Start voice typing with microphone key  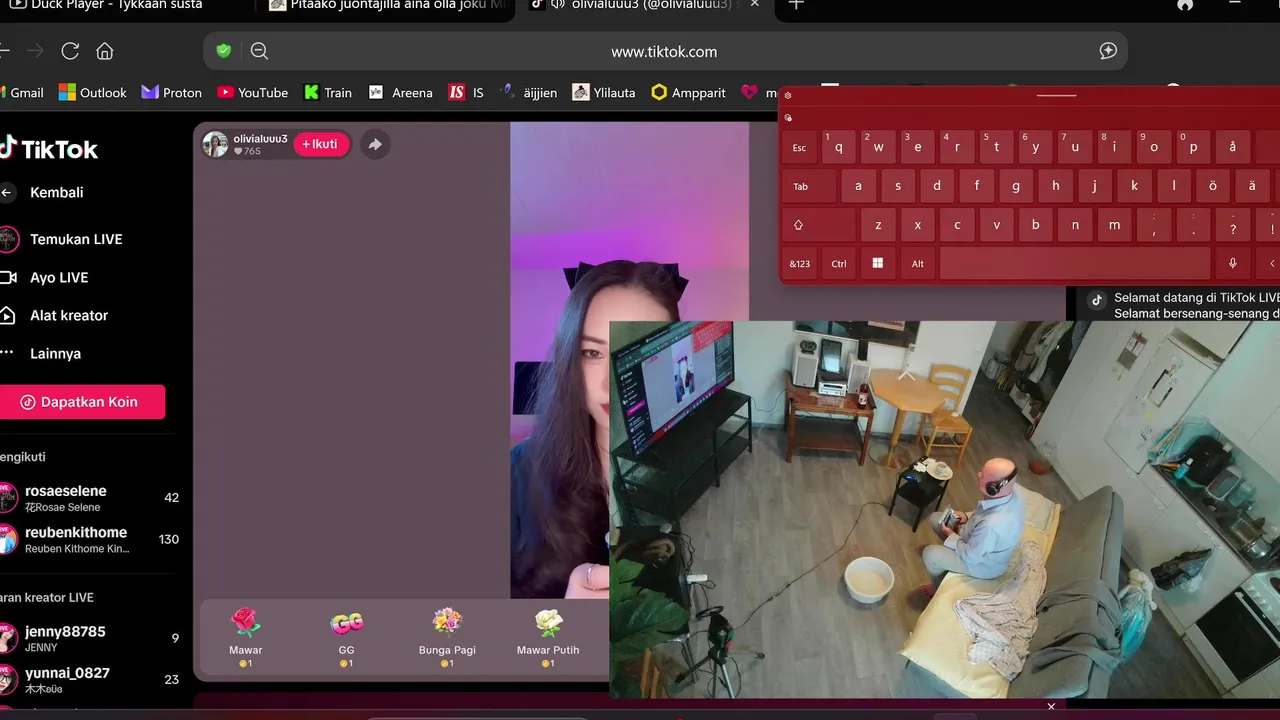point(1233,264)
